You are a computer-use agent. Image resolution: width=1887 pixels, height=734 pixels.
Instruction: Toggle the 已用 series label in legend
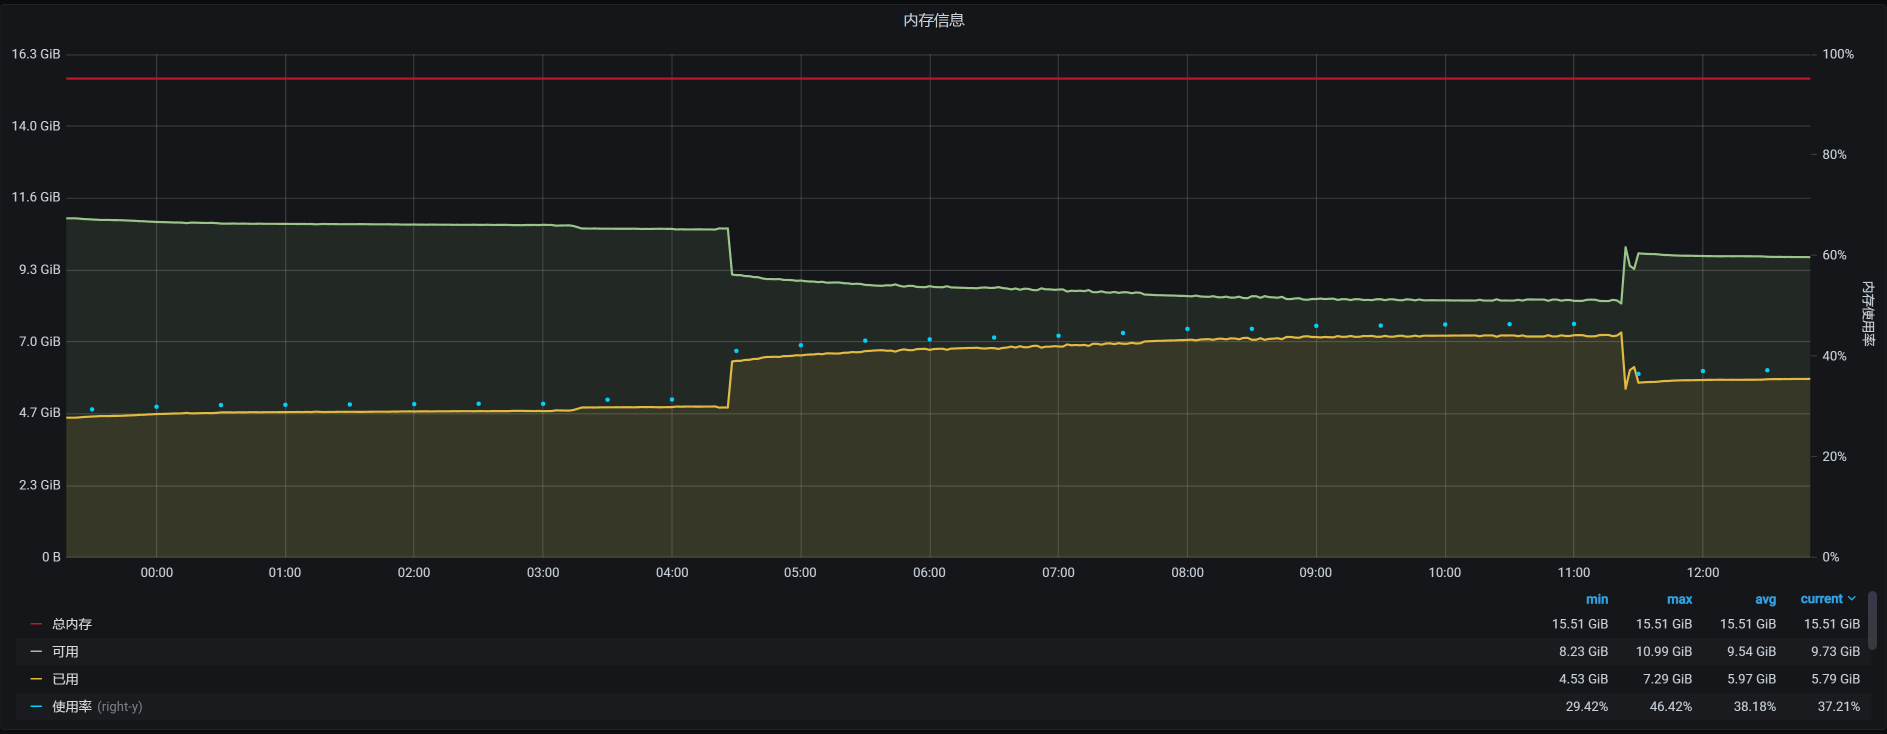(65, 679)
